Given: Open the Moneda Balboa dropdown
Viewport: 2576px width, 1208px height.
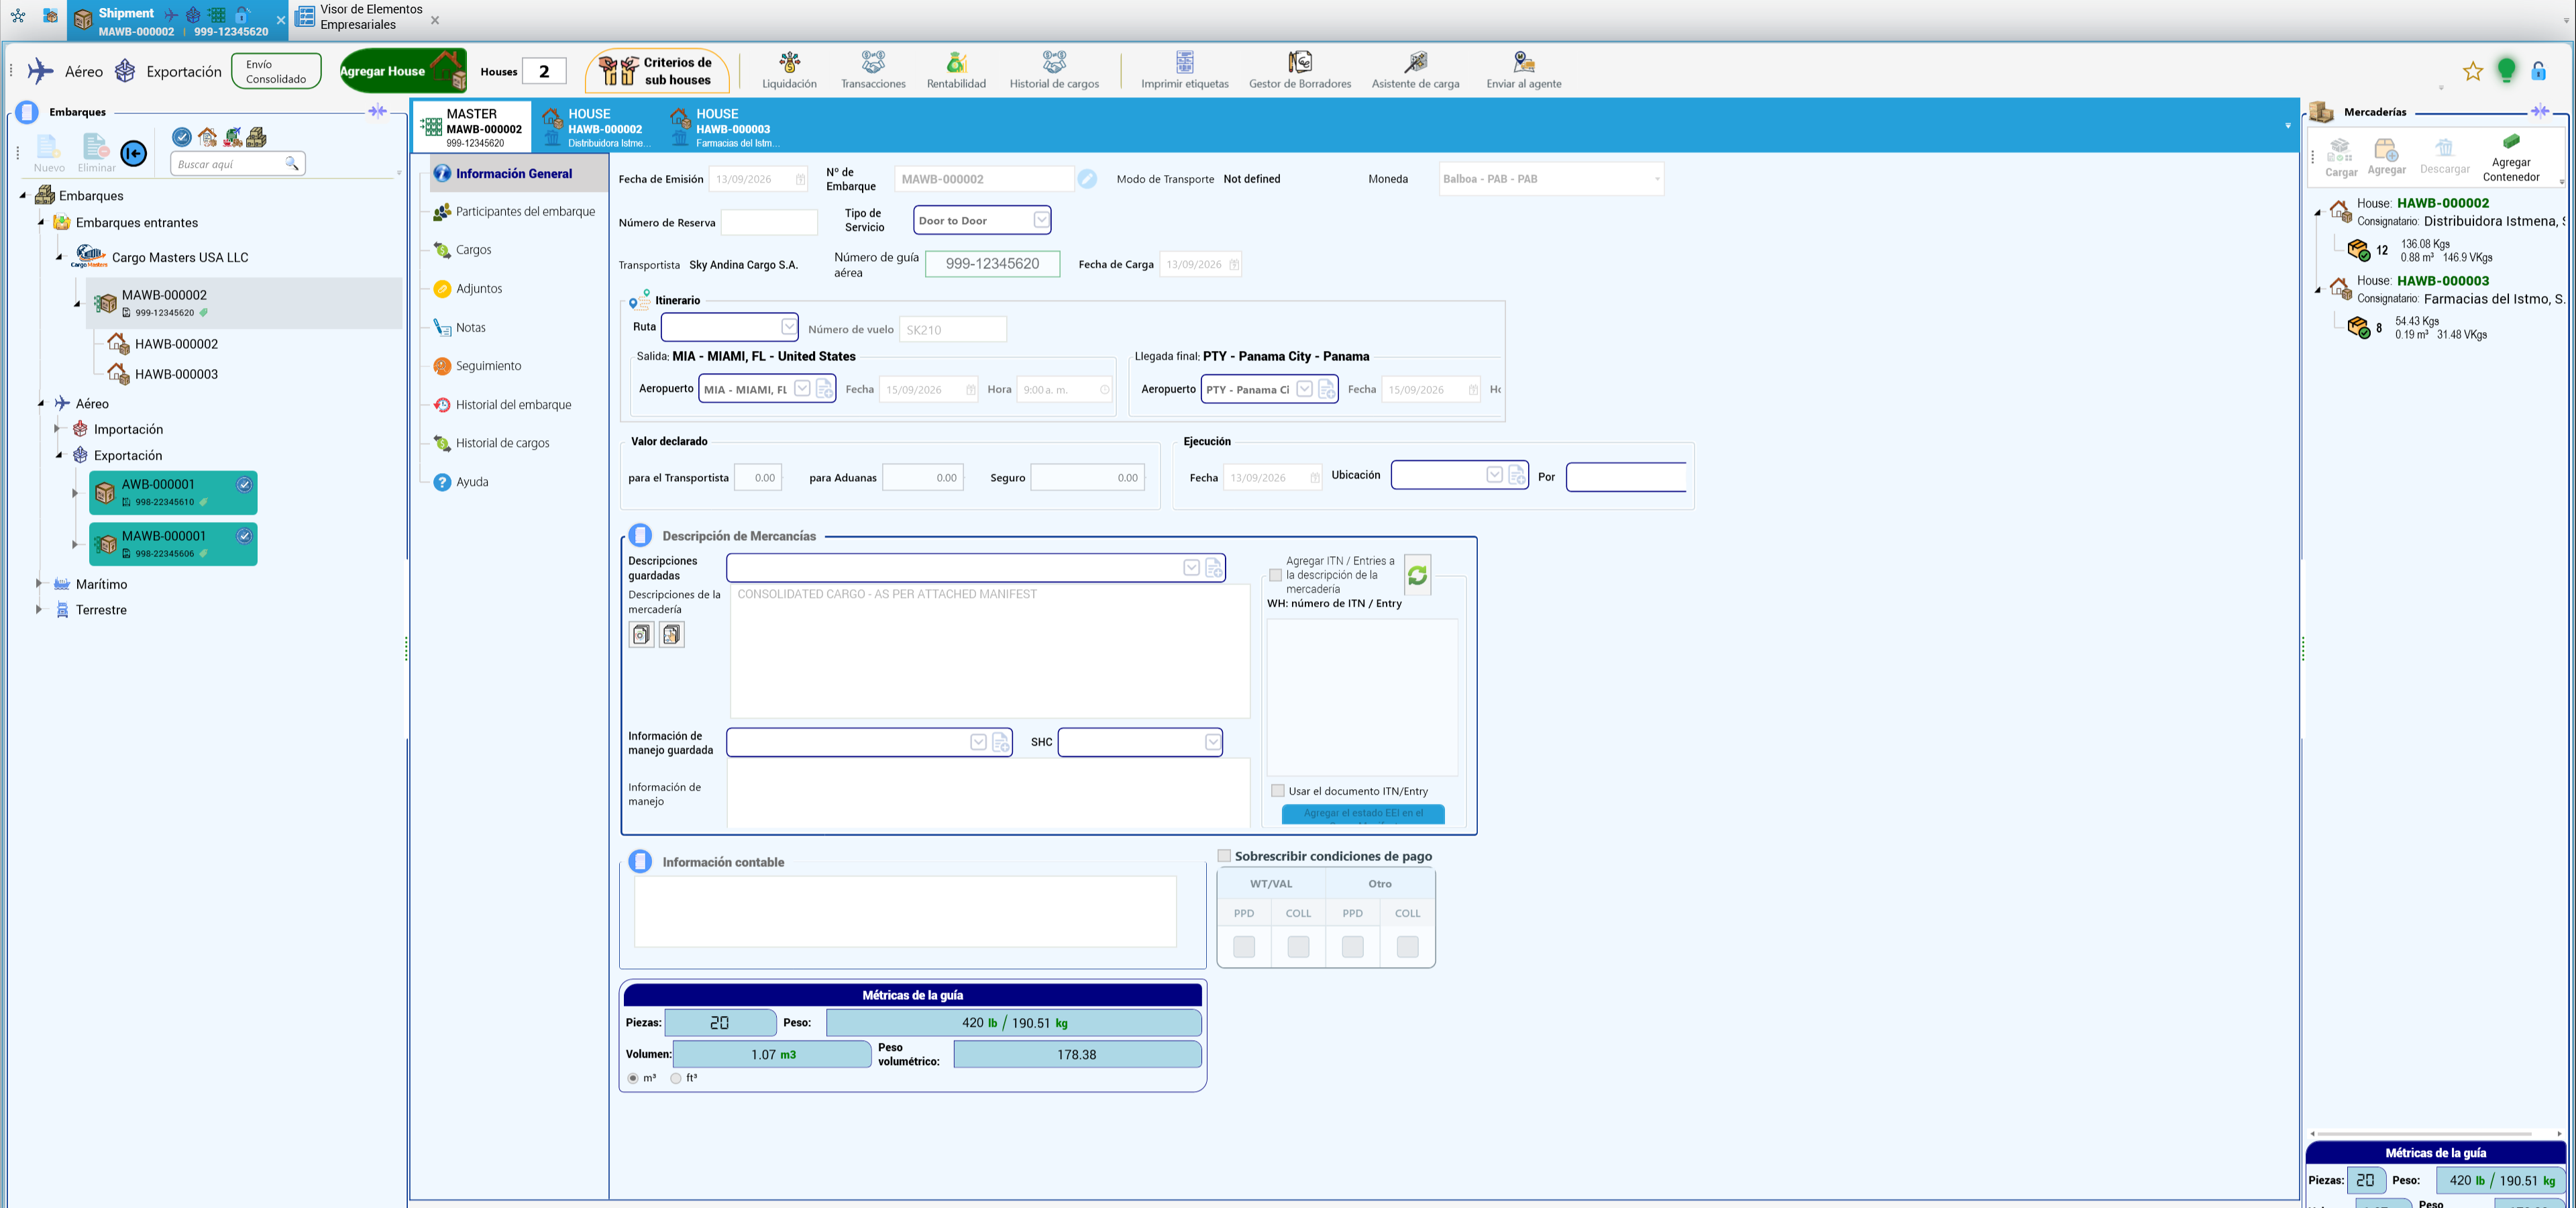Looking at the screenshot, I should (1657, 179).
